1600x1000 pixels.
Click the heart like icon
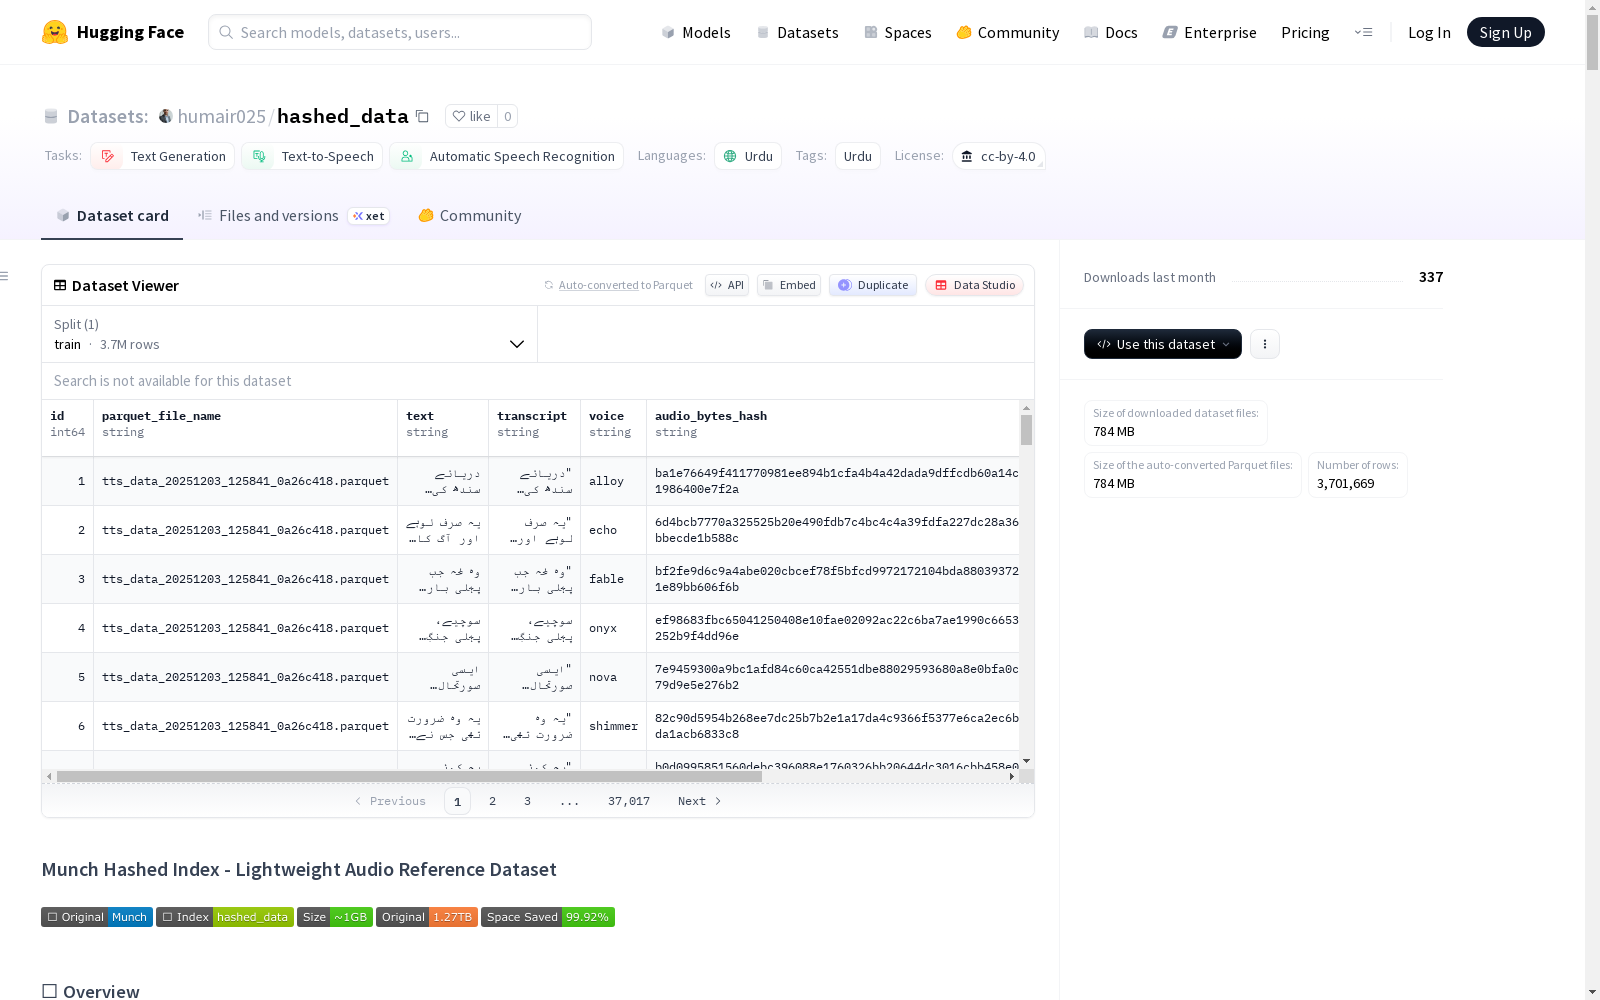459,116
